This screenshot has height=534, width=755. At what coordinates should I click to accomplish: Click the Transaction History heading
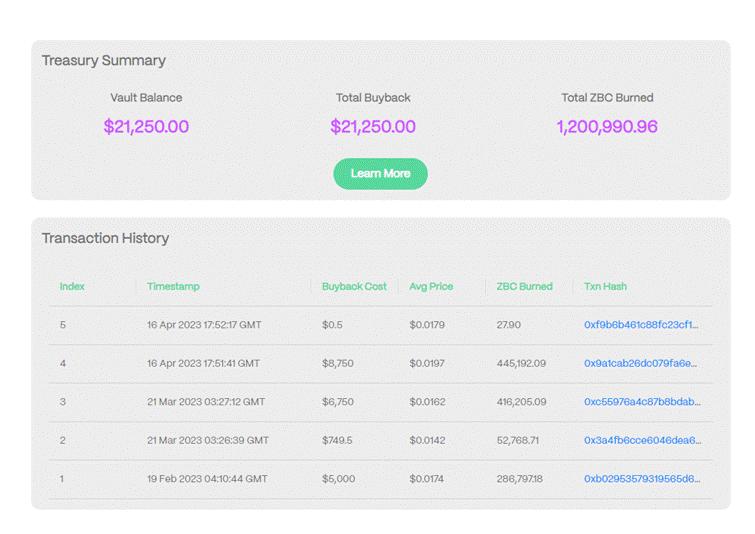[105, 239]
